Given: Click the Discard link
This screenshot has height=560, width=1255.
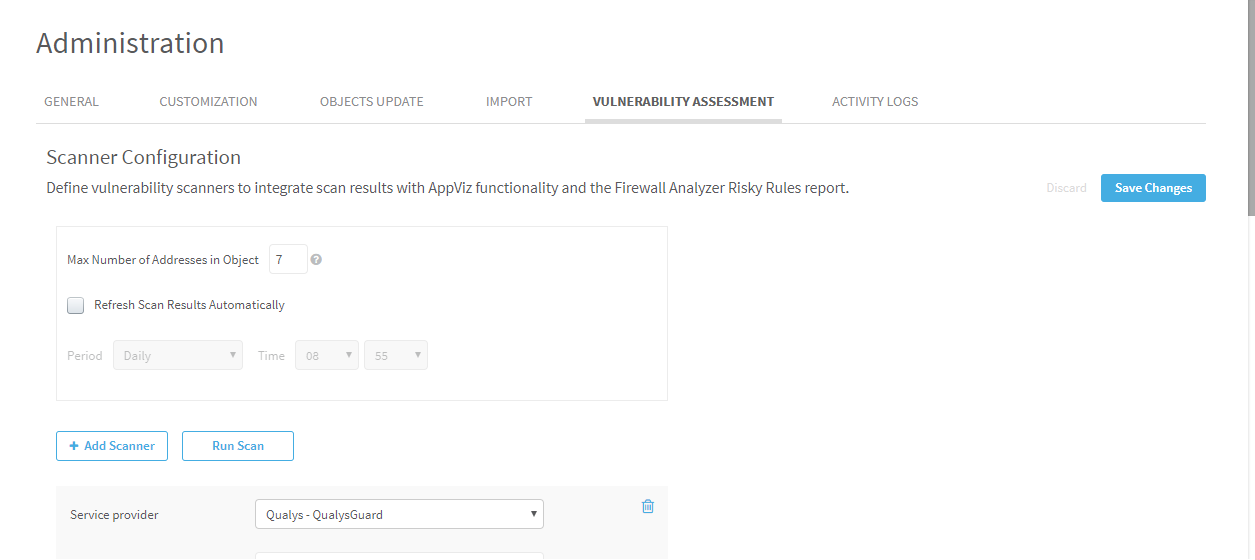Looking at the screenshot, I should 1066,188.
